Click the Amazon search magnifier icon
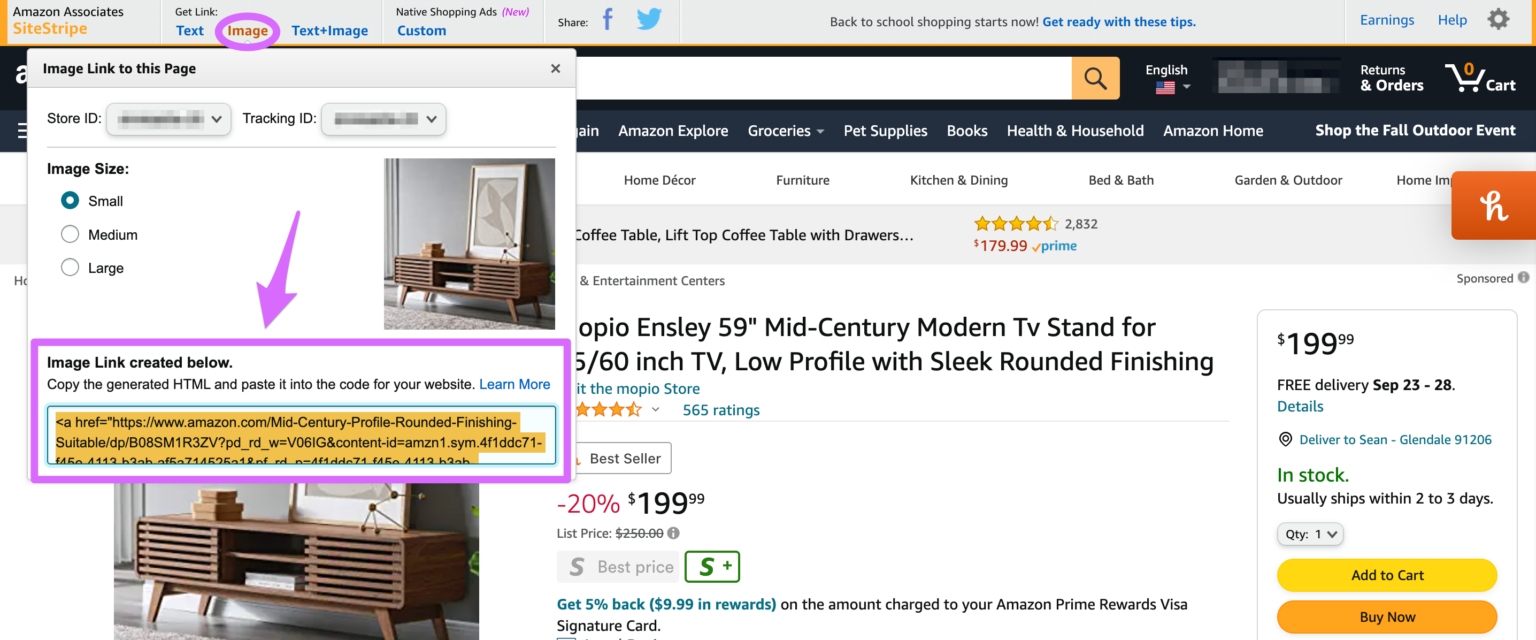 pos(1095,77)
